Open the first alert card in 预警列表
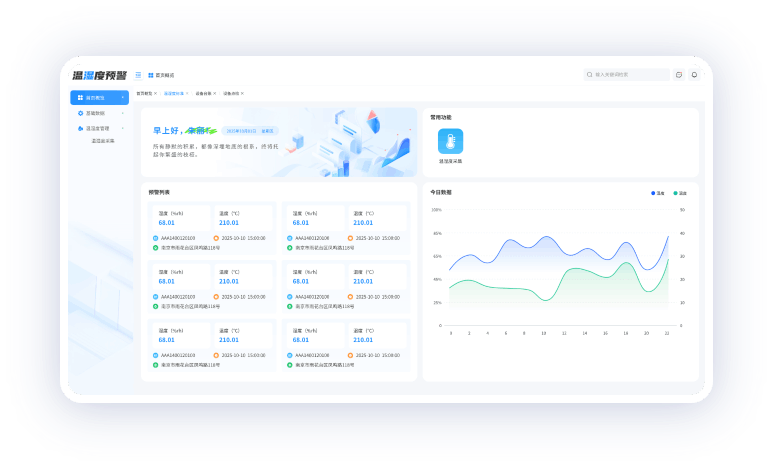773x467 pixels. pyautogui.click(x=210, y=229)
